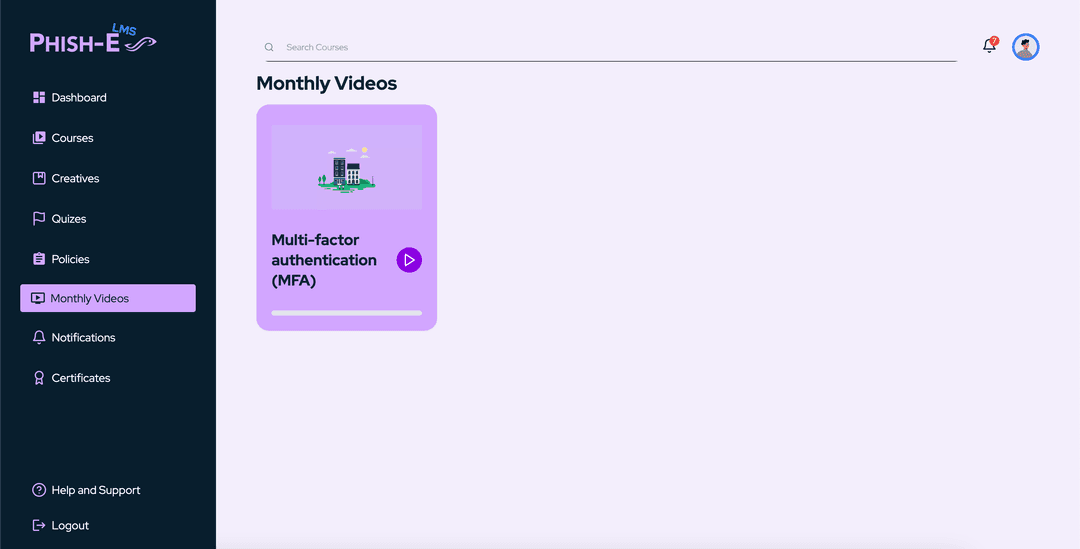View Certificates page

point(81,378)
